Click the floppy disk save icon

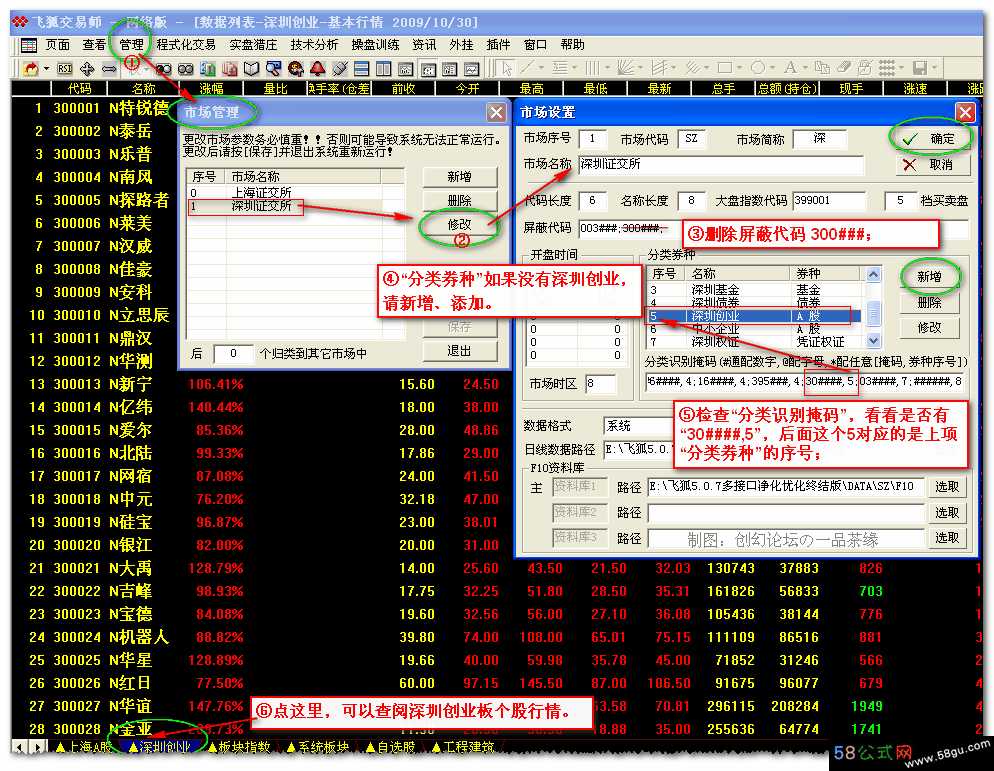(920, 68)
